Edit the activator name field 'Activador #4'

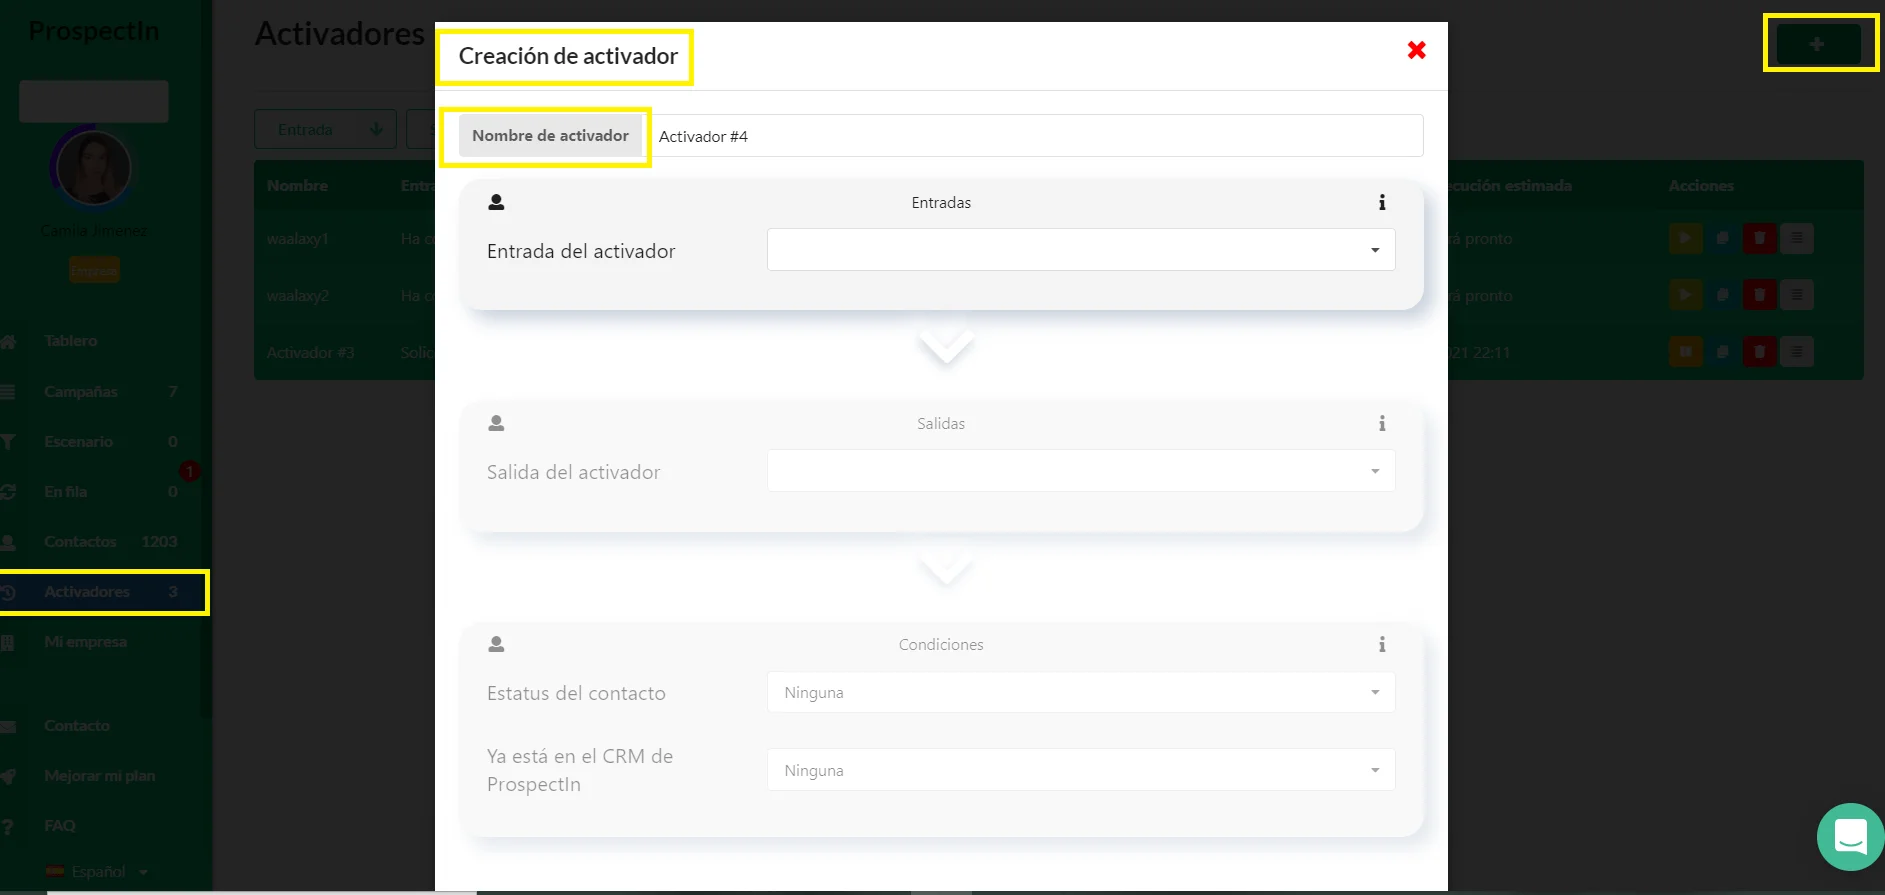click(1037, 136)
